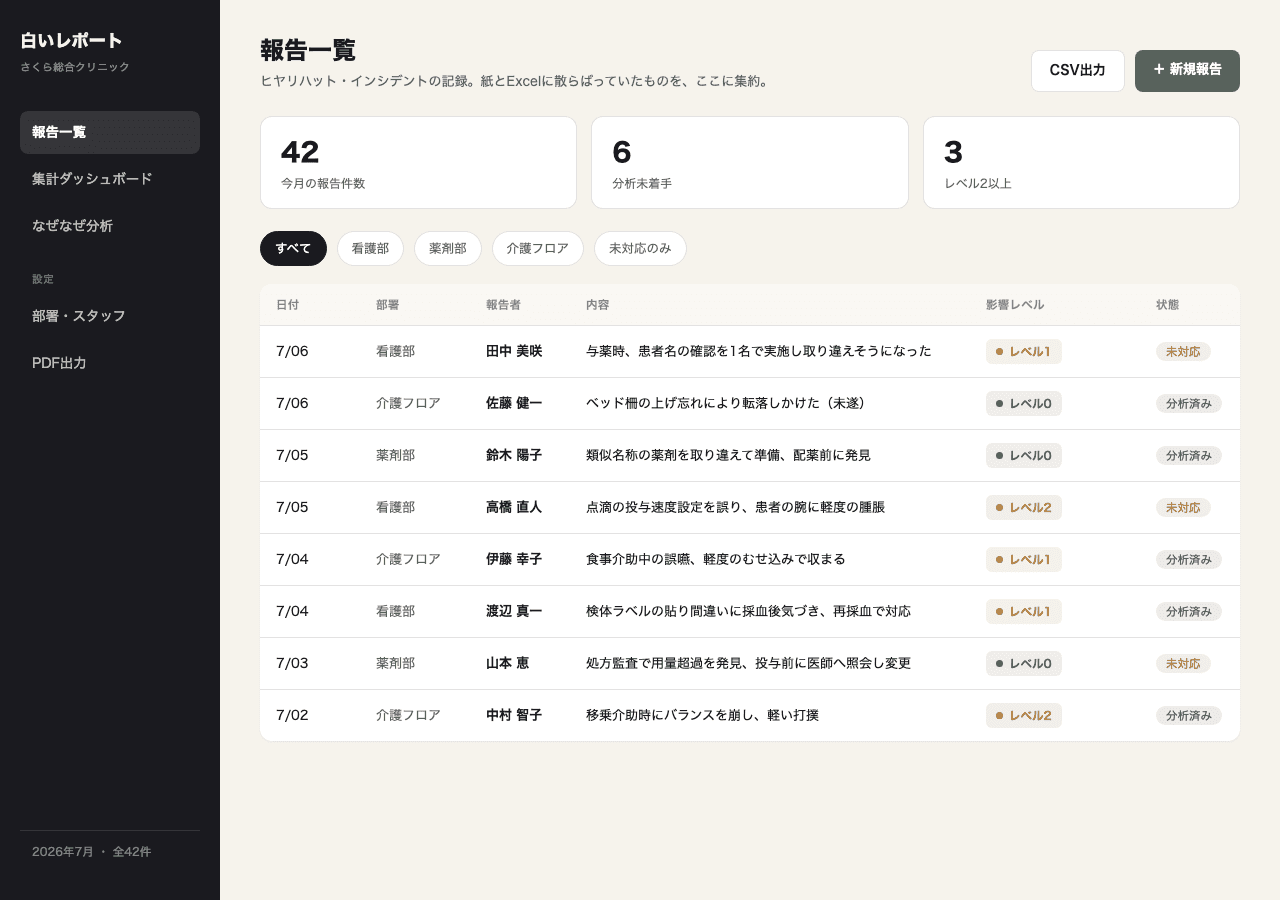Image resolution: width=1280 pixels, height=900 pixels.
Task: Create a report with ＋新規報告
Action: tap(1187, 71)
